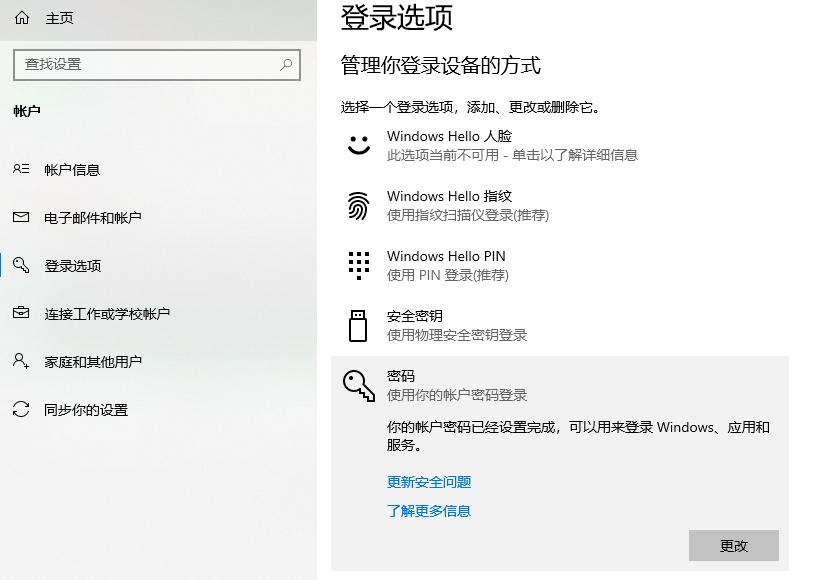Click the 更改 button
Viewport: 828px width, 580px height.
point(734,546)
